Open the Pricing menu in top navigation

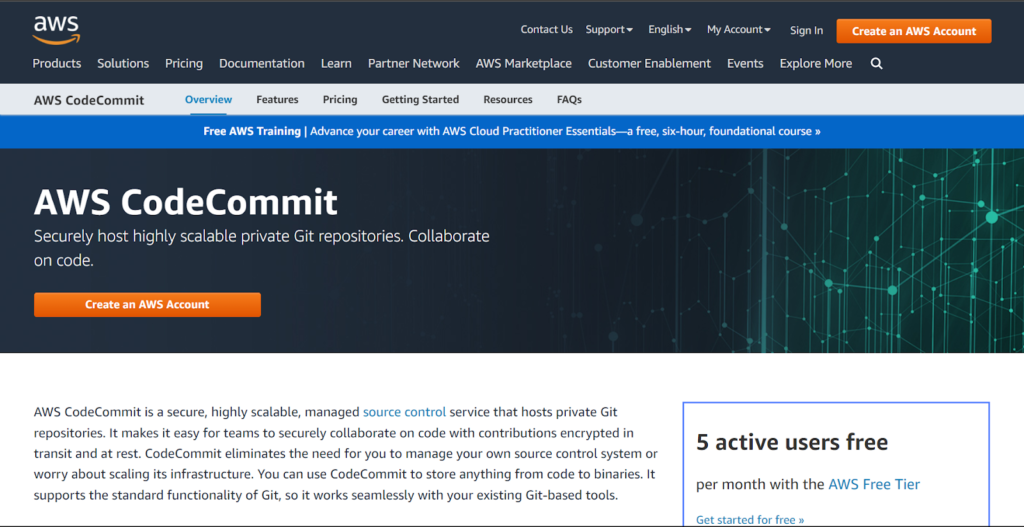point(184,63)
